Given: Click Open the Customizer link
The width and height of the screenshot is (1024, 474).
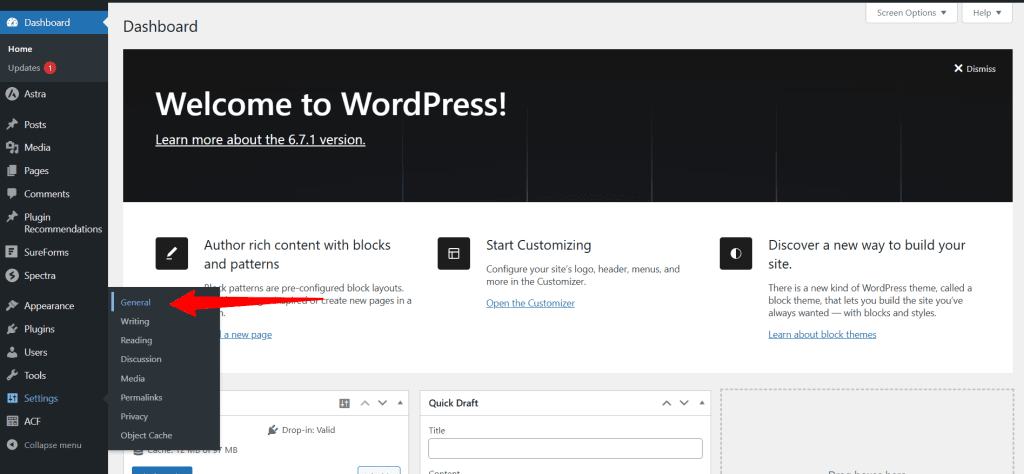Looking at the screenshot, I should click(x=530, y=304).
